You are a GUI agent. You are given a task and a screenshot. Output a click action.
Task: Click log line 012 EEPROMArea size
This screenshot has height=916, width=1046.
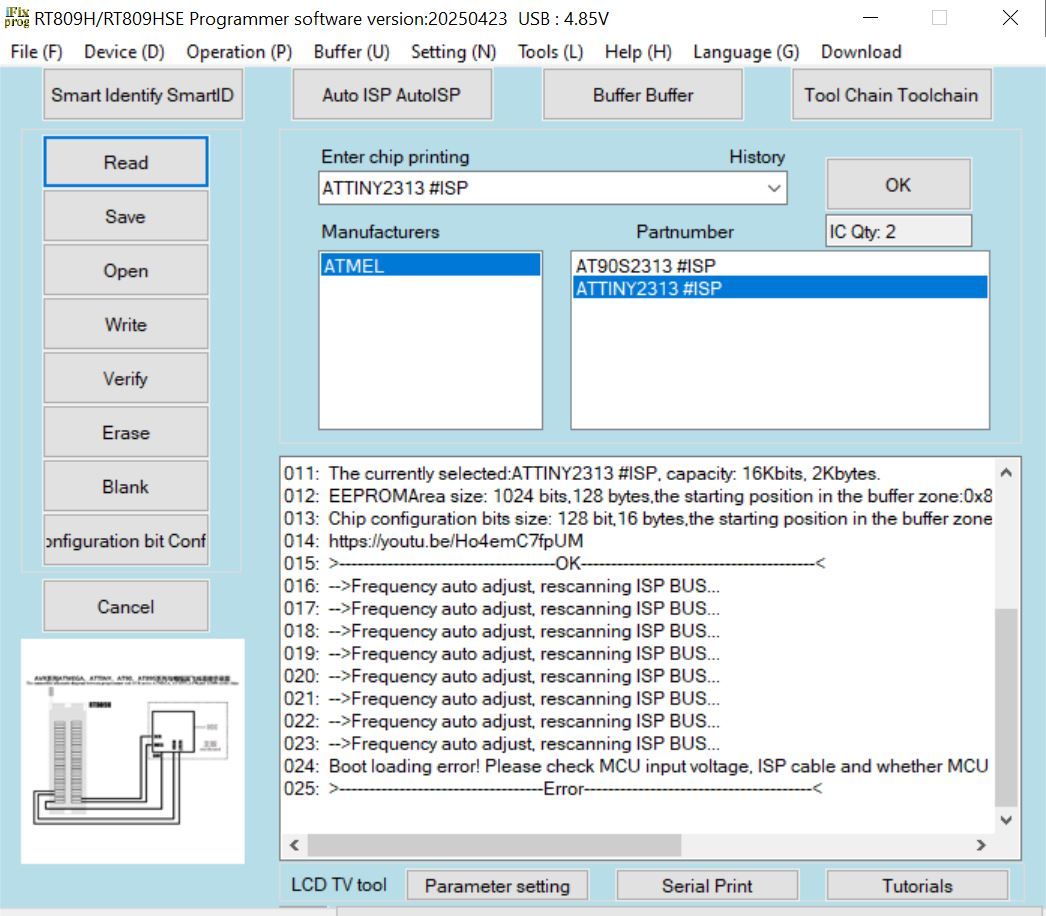click(637, 496)
